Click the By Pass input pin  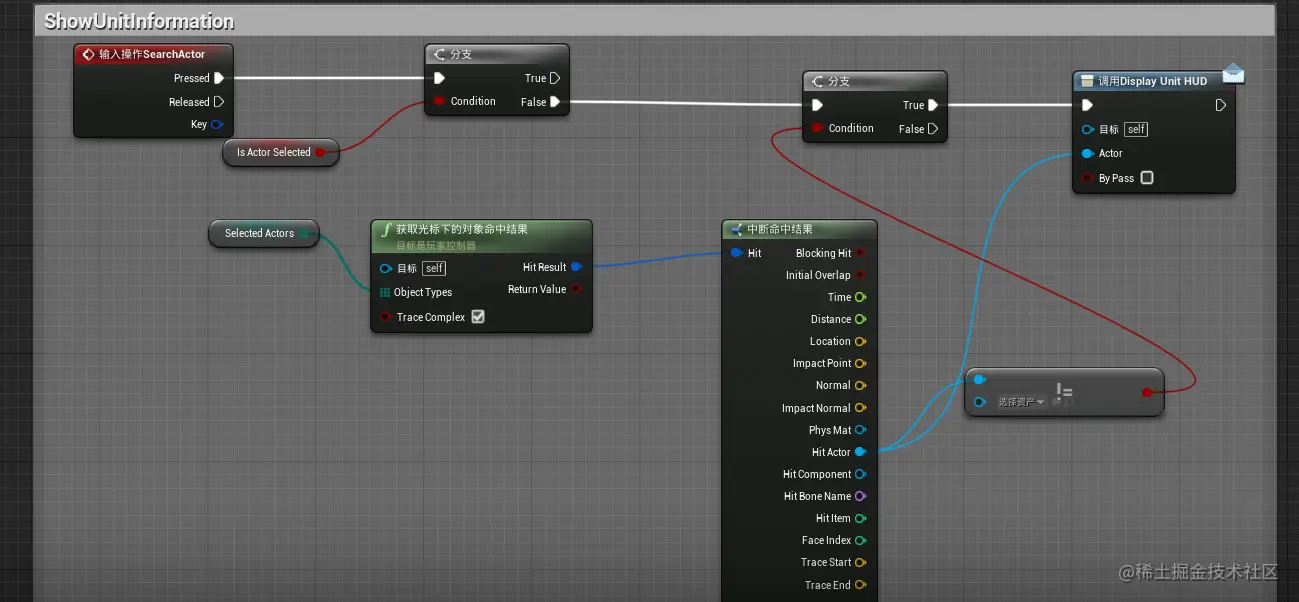[1087, 178]
